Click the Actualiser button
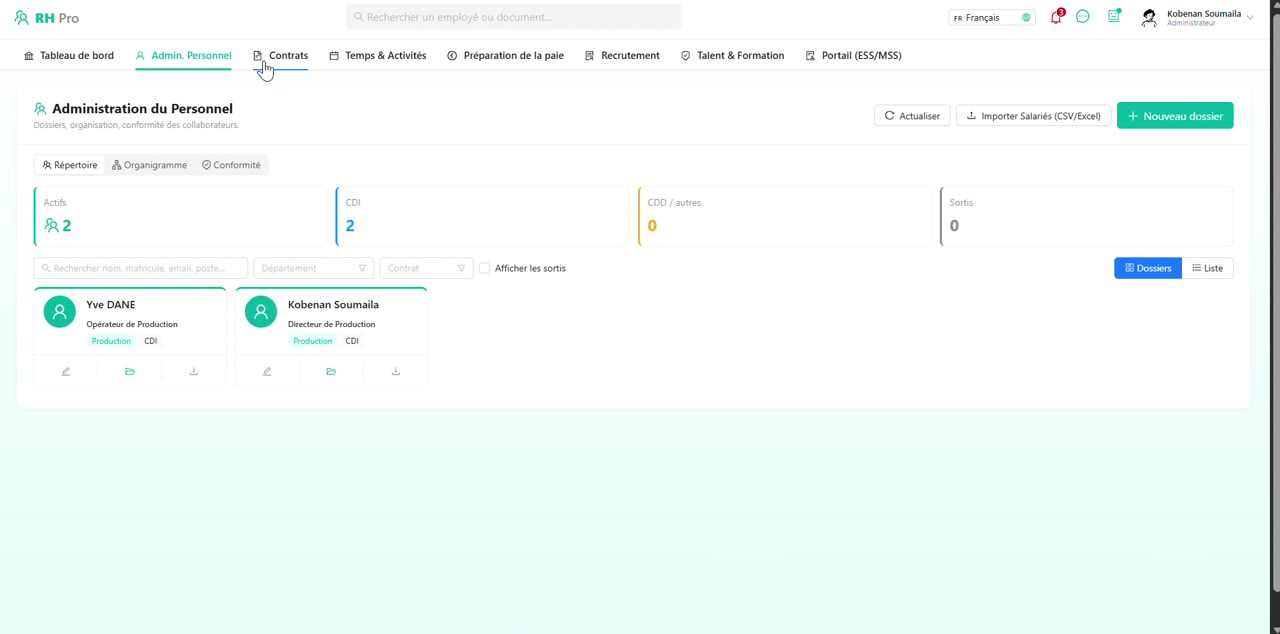Screen dimensions: 1280x634 (912, 116)
